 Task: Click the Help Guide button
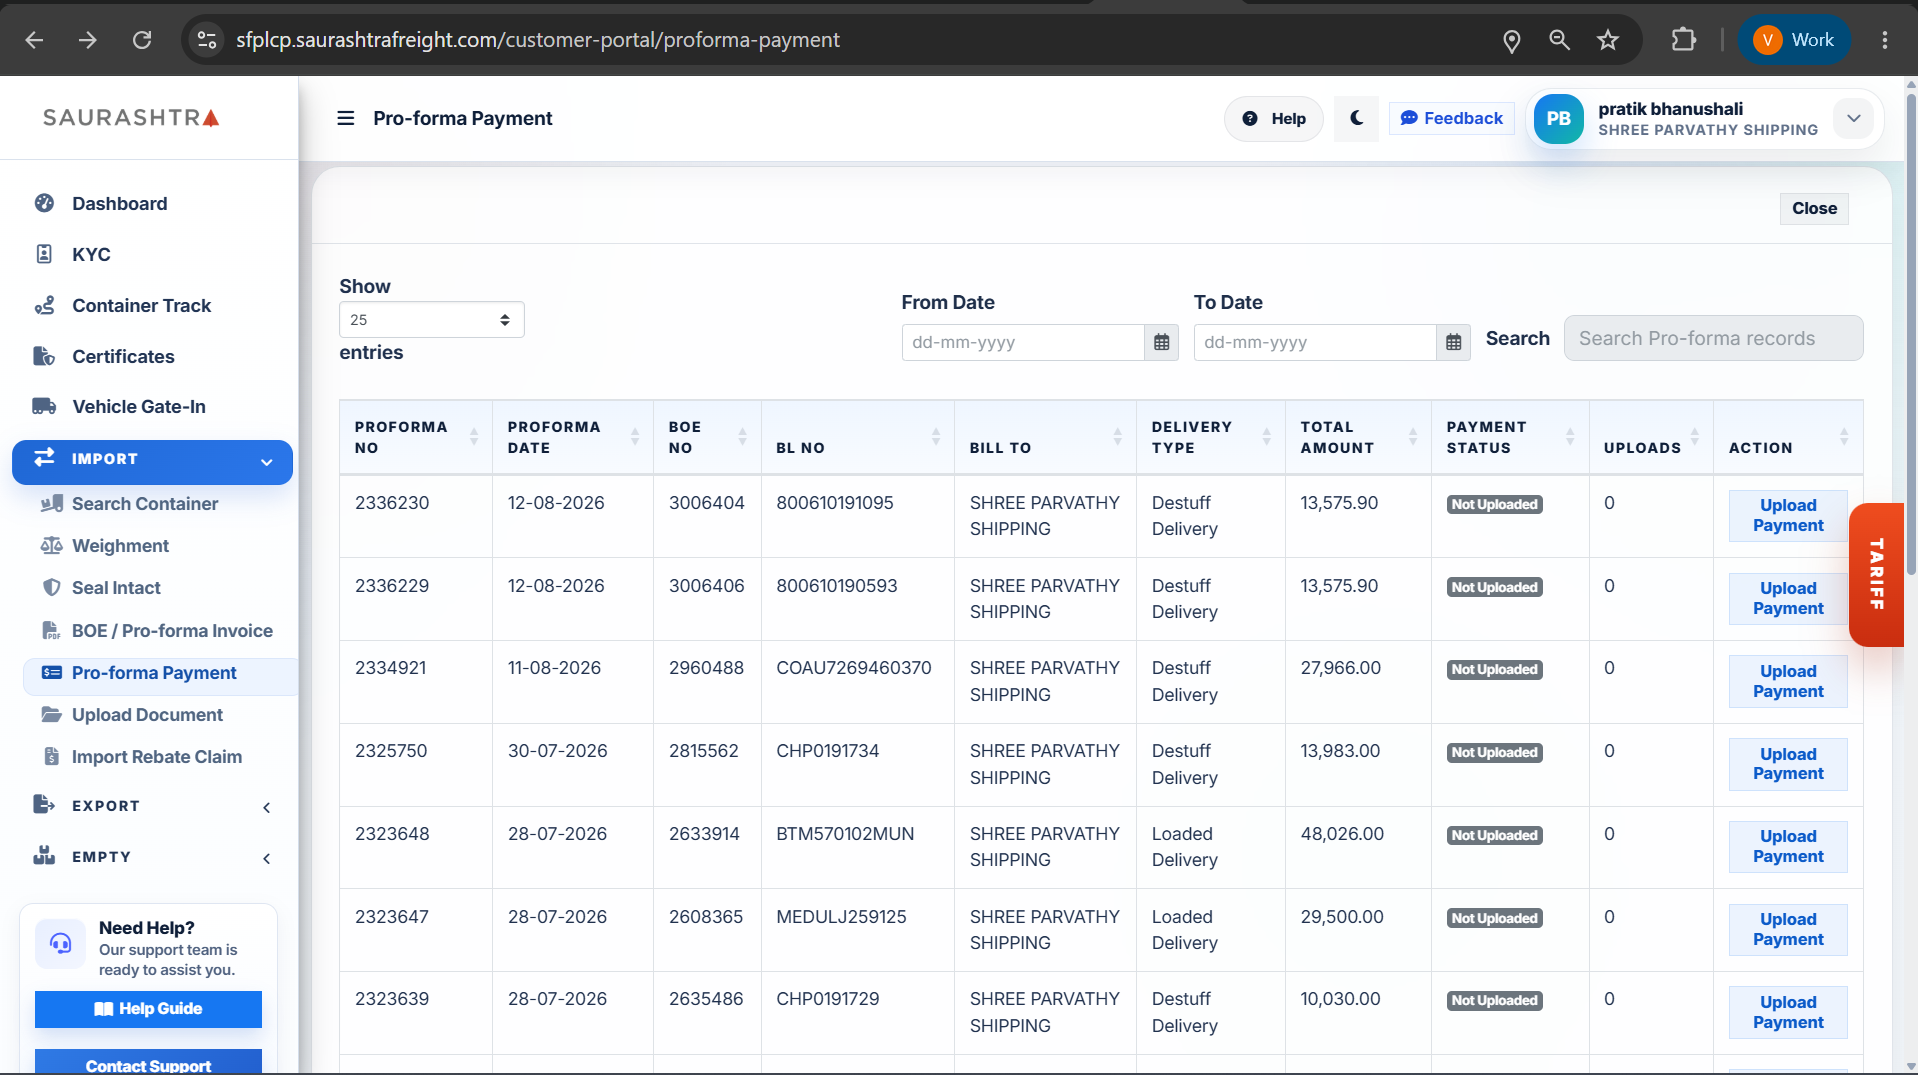point(148,1009)
